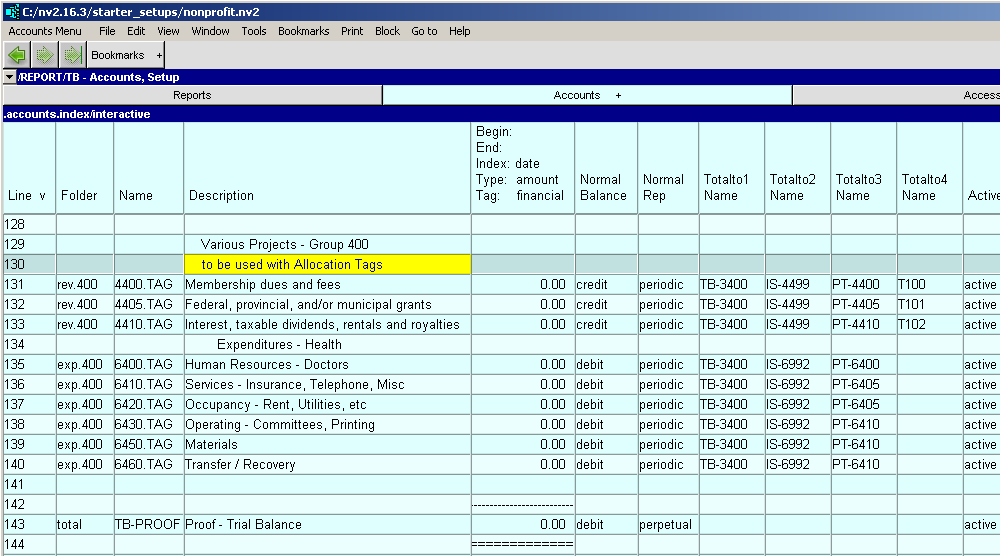Click the Totalto1 Name column header
This screenshot has height=556, width=1000.
coord(729,187)
